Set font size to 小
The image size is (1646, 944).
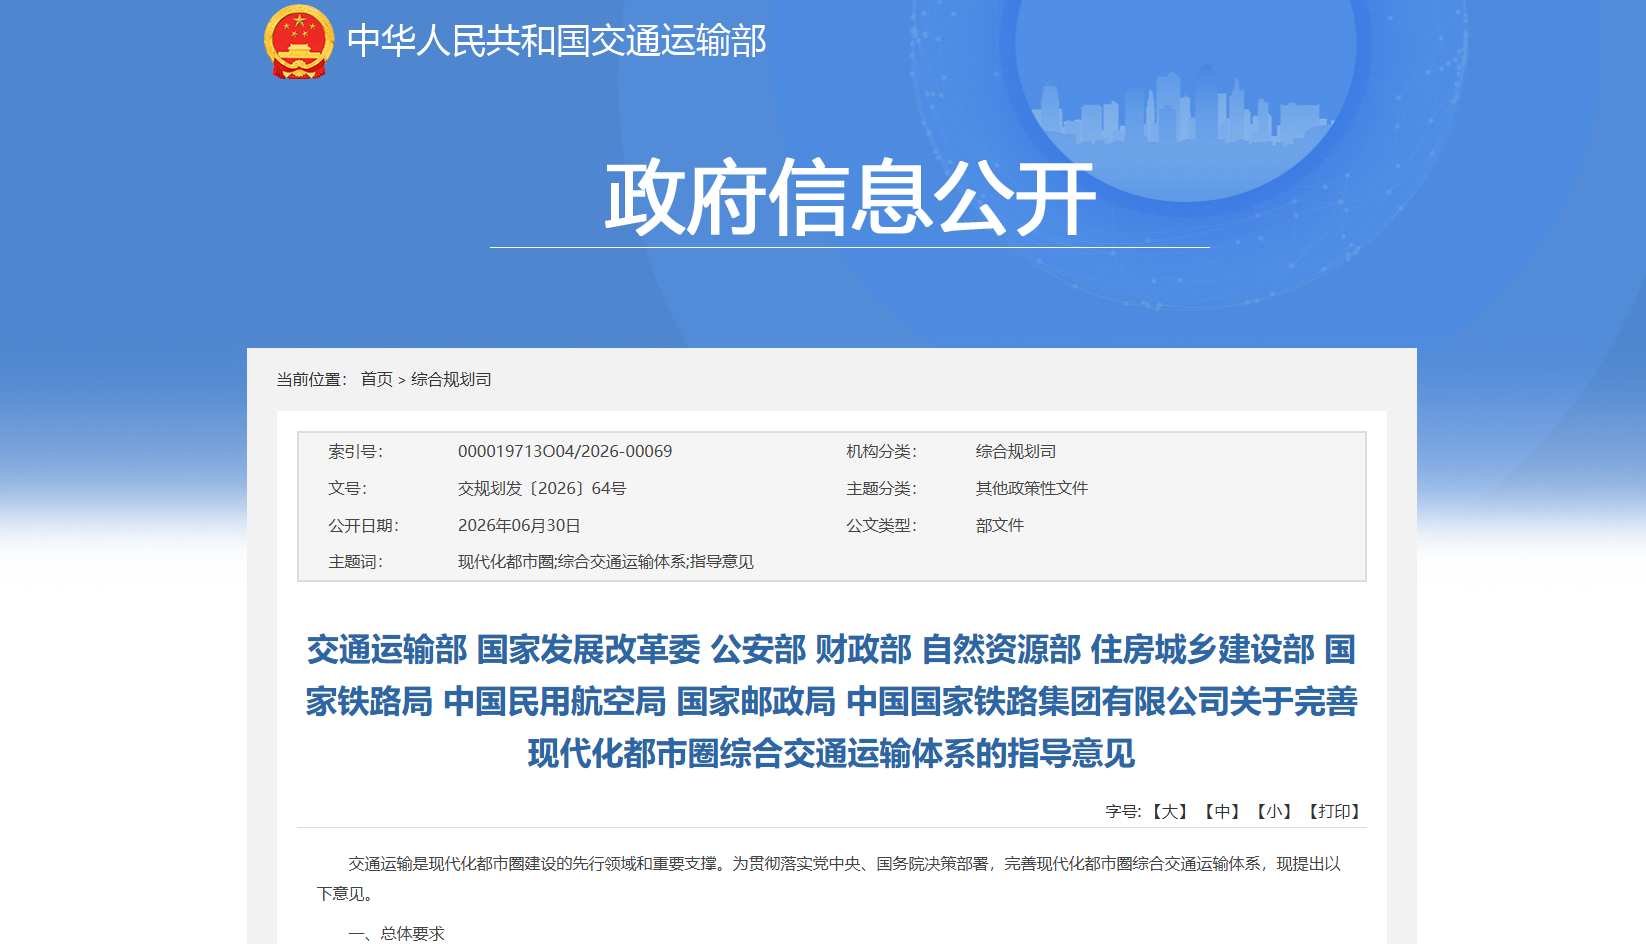1273,811
